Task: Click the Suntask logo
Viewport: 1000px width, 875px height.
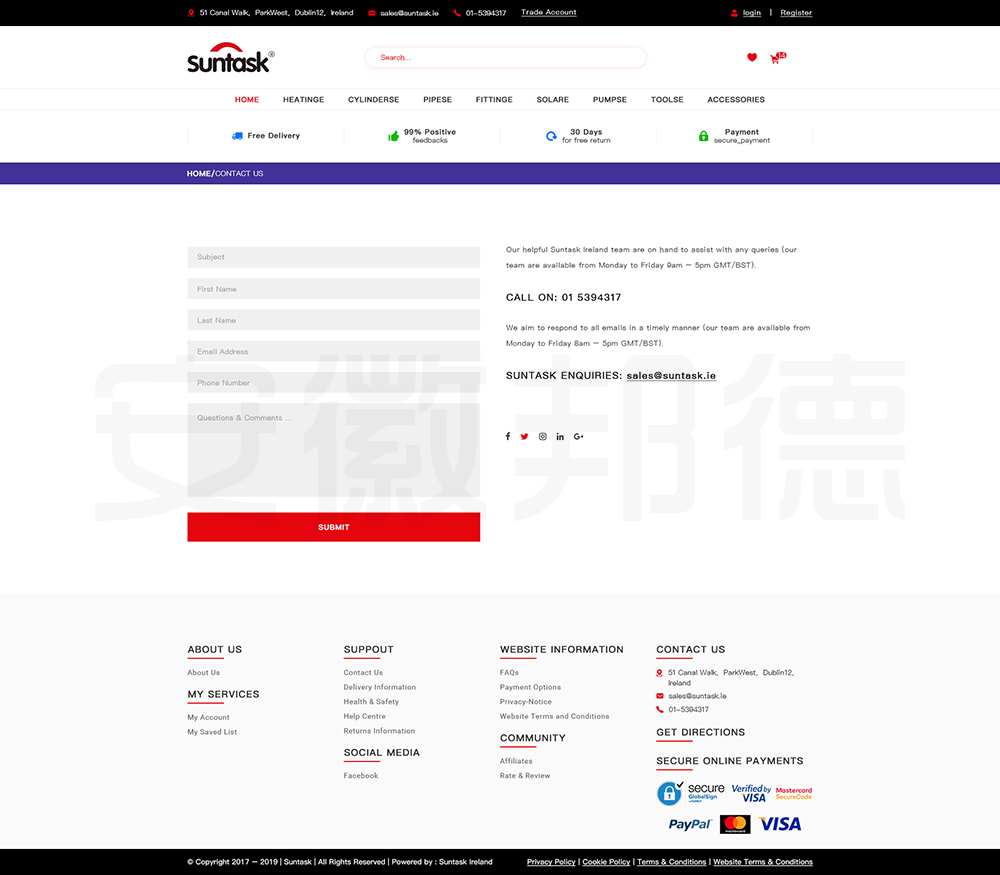Action: (x=230, y=58)
